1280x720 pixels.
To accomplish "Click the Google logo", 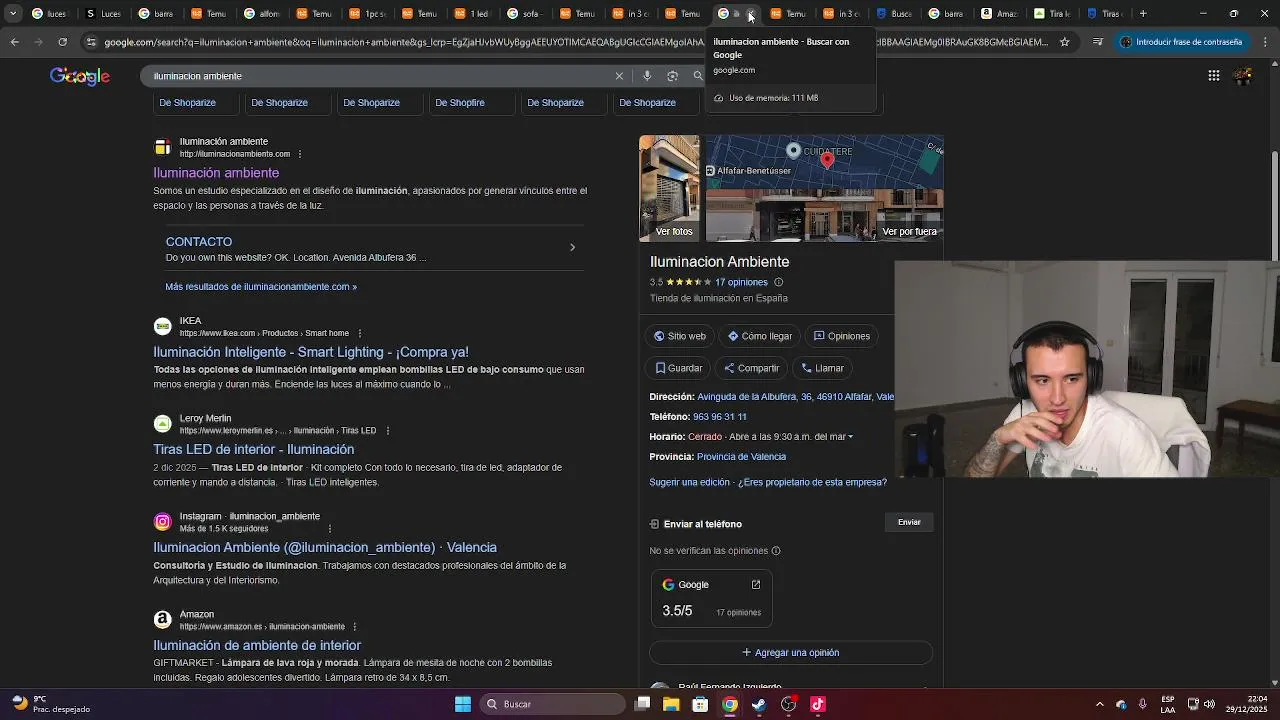I will point(80,77).
